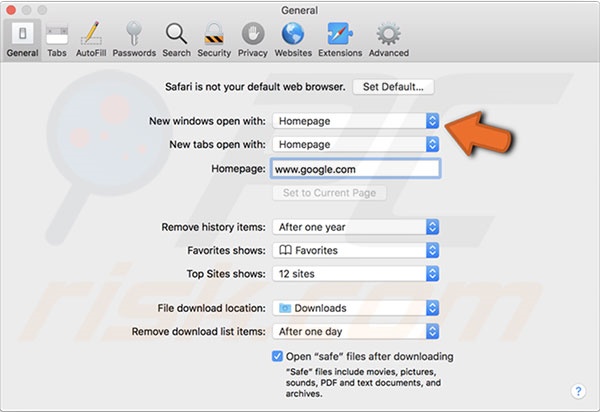The width and height of the screenshot is (600, 412).
Task: Open the File download location dropdown
Action: pyautogui.click(x=355, y=308)
